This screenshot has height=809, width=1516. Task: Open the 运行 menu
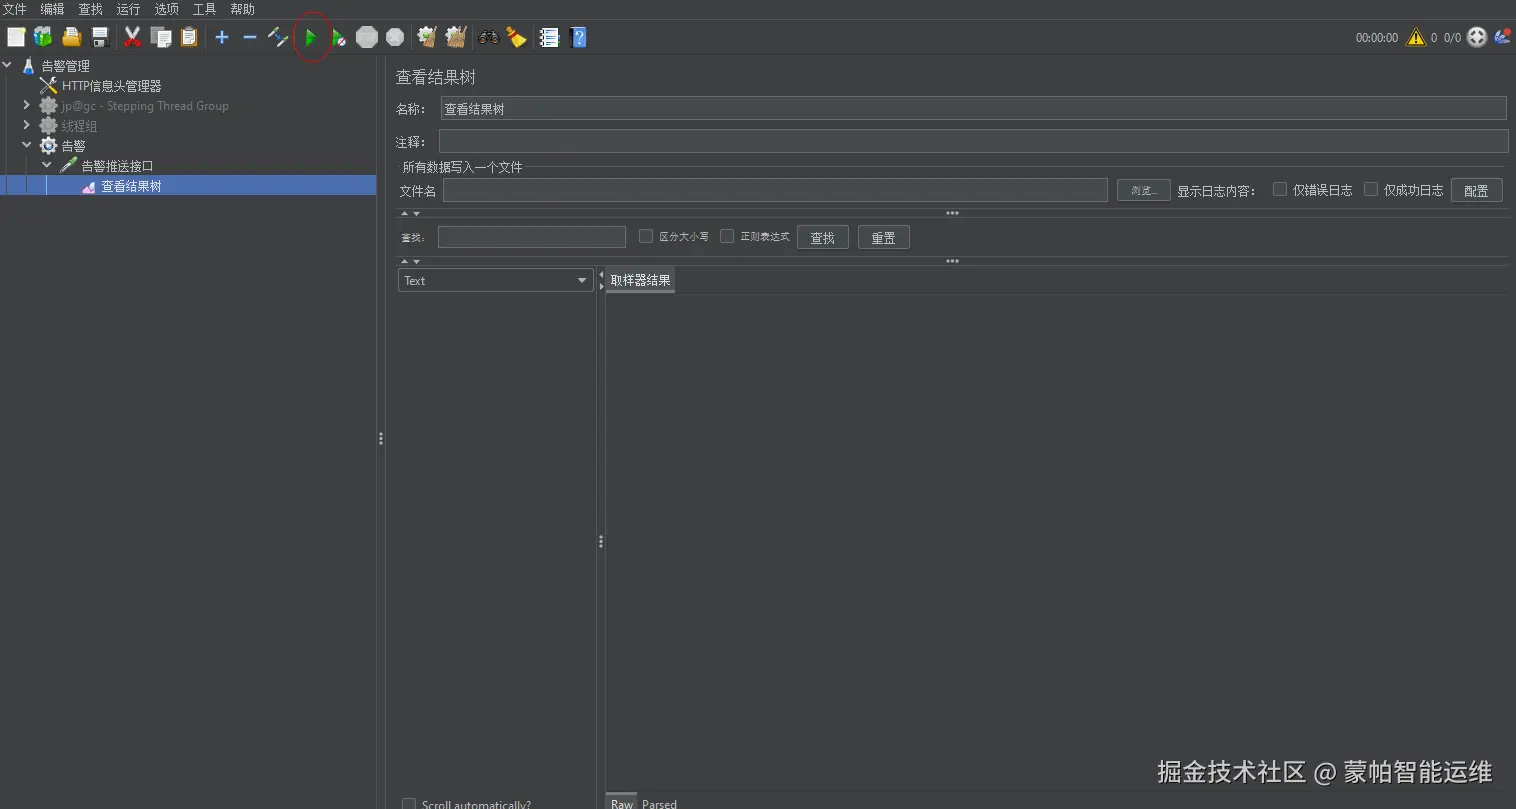(x=128, y=9)
